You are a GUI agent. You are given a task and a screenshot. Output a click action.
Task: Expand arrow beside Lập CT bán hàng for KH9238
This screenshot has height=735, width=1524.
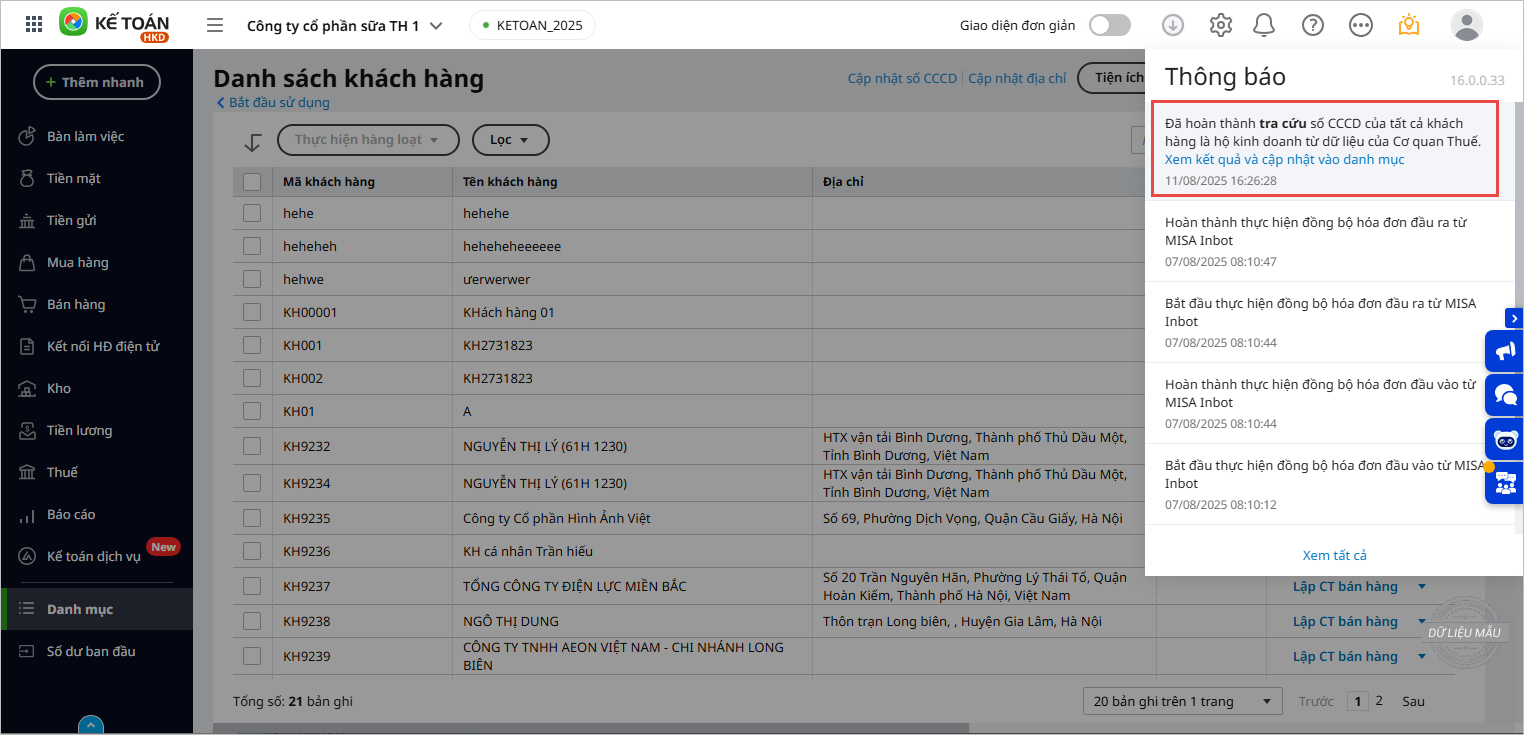(1422, 622)
